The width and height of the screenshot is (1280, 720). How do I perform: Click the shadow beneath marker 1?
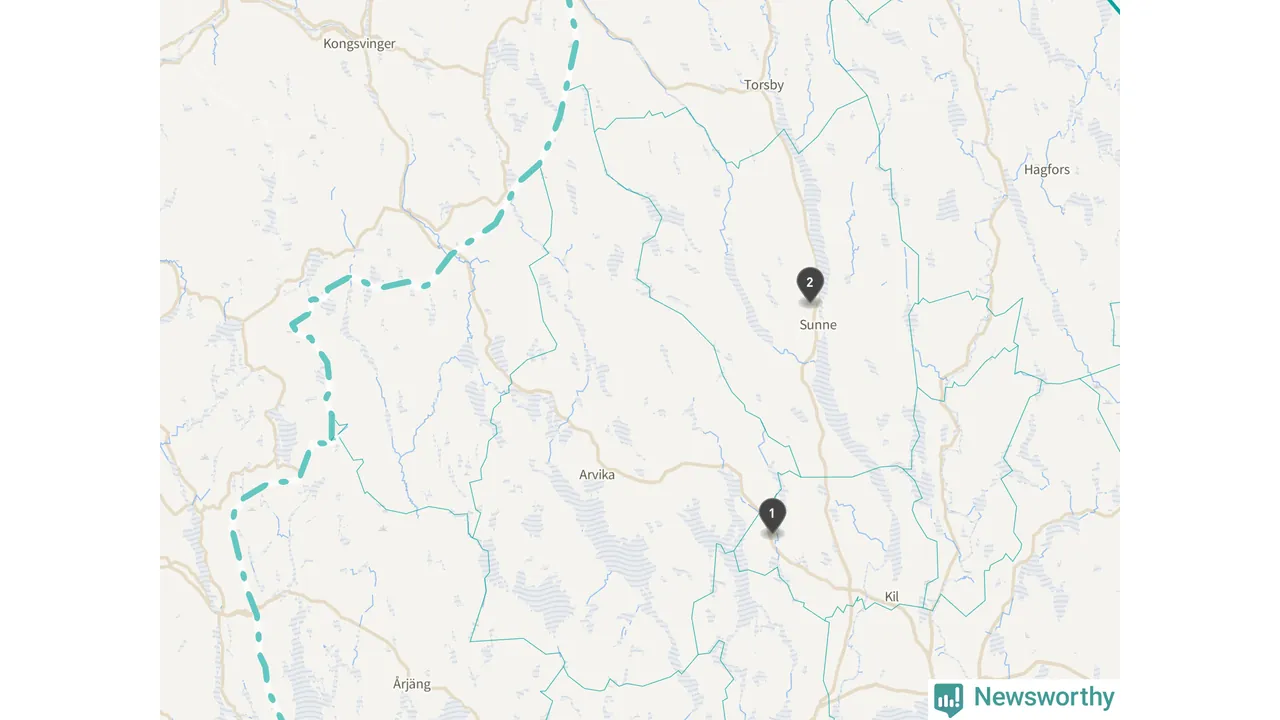point(772,535)
